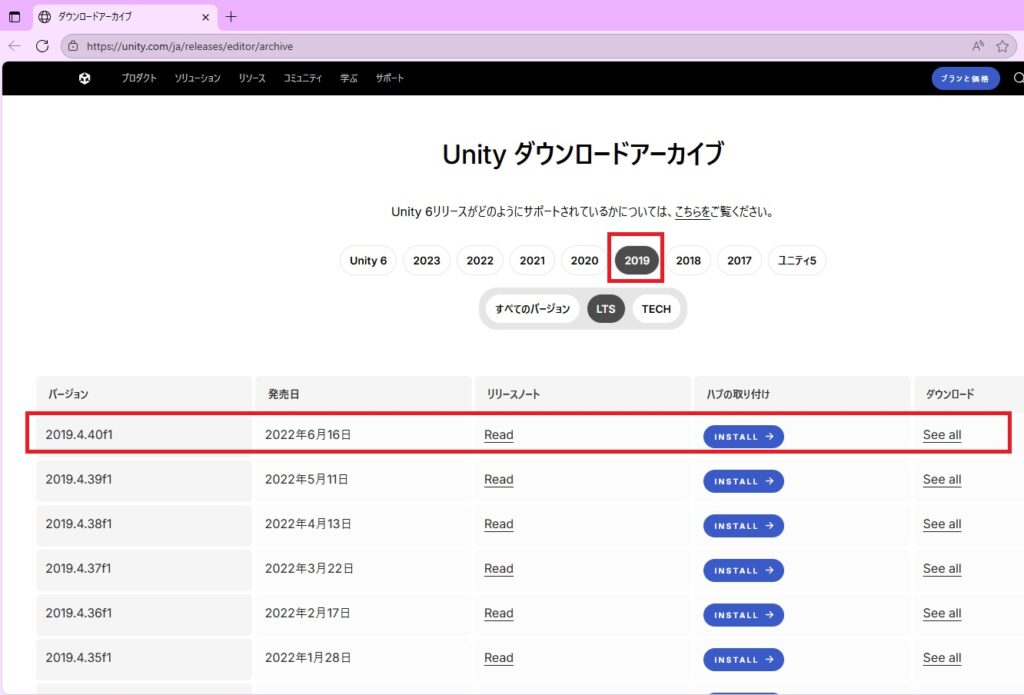This screenshot has height=695, width=1024.
Task: Click the INSTALL button for 2019.4.37f1
Action: point(743,570)
